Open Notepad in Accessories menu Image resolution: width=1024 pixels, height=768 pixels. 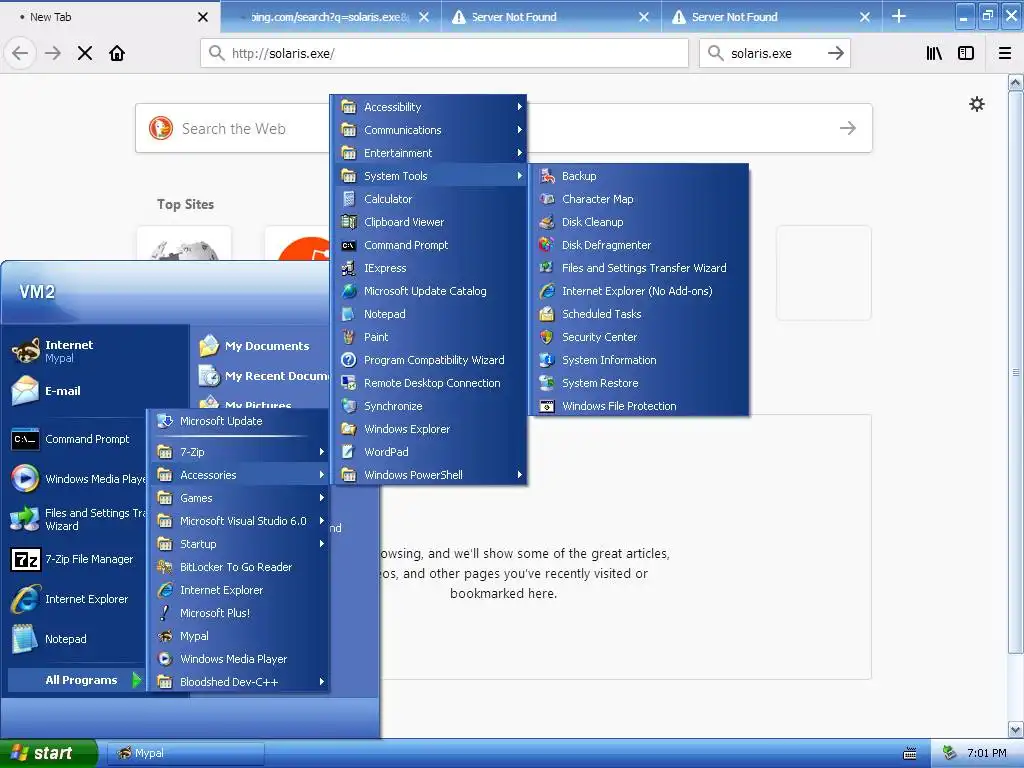point(430,314)
